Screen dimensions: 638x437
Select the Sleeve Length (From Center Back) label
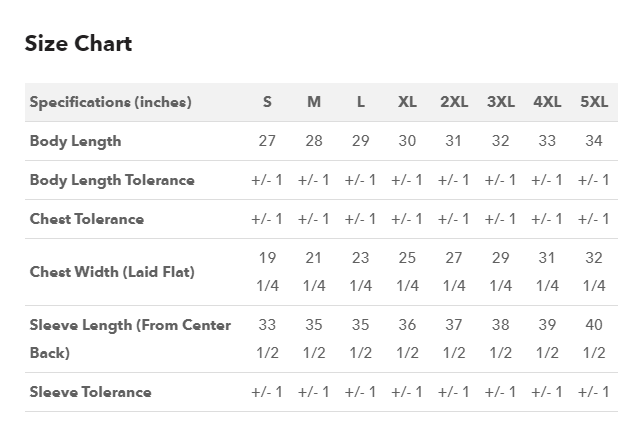tap(130, 339)
